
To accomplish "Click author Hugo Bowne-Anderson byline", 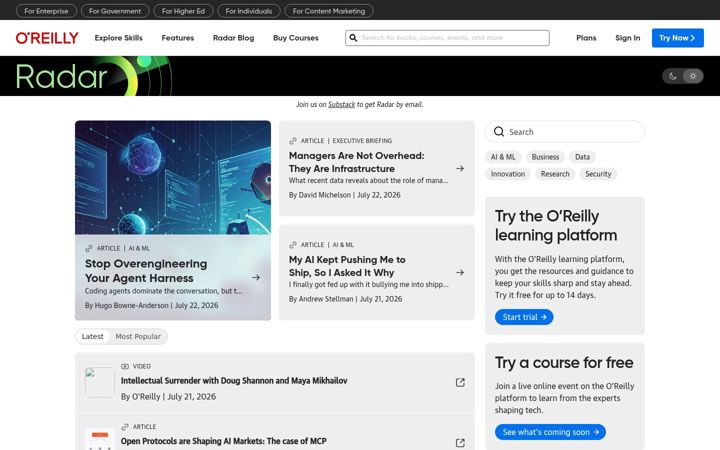I will [131, 305].
